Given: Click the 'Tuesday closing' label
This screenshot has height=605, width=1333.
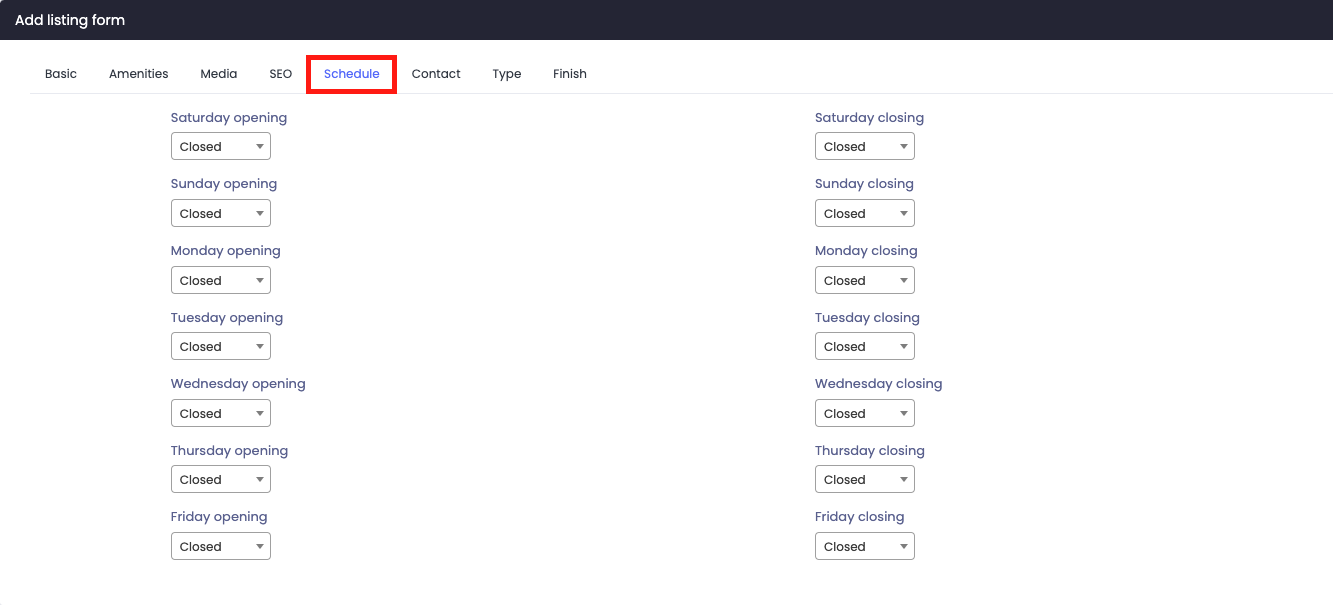Looking at the screenshot, I should coord(867,318).
